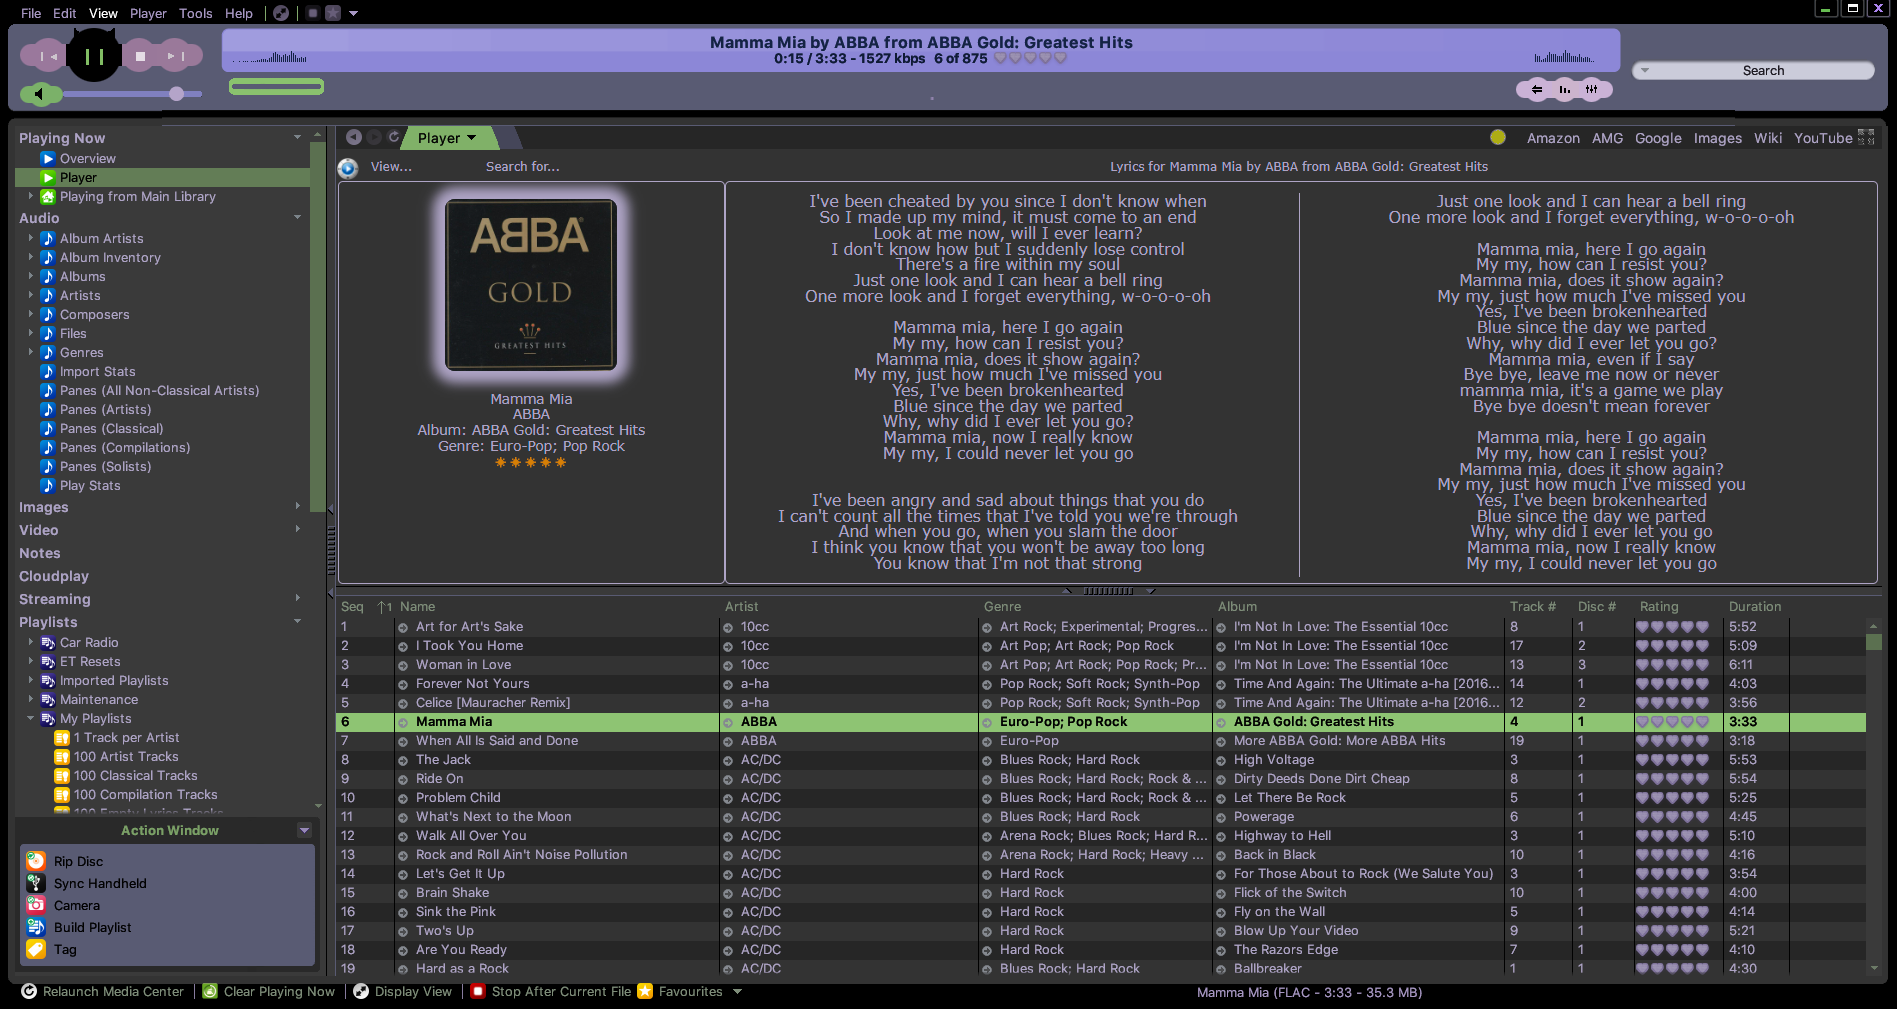Open the Edit menu
This screenshot has height=1009, width=1897.
tap(64, 13)
